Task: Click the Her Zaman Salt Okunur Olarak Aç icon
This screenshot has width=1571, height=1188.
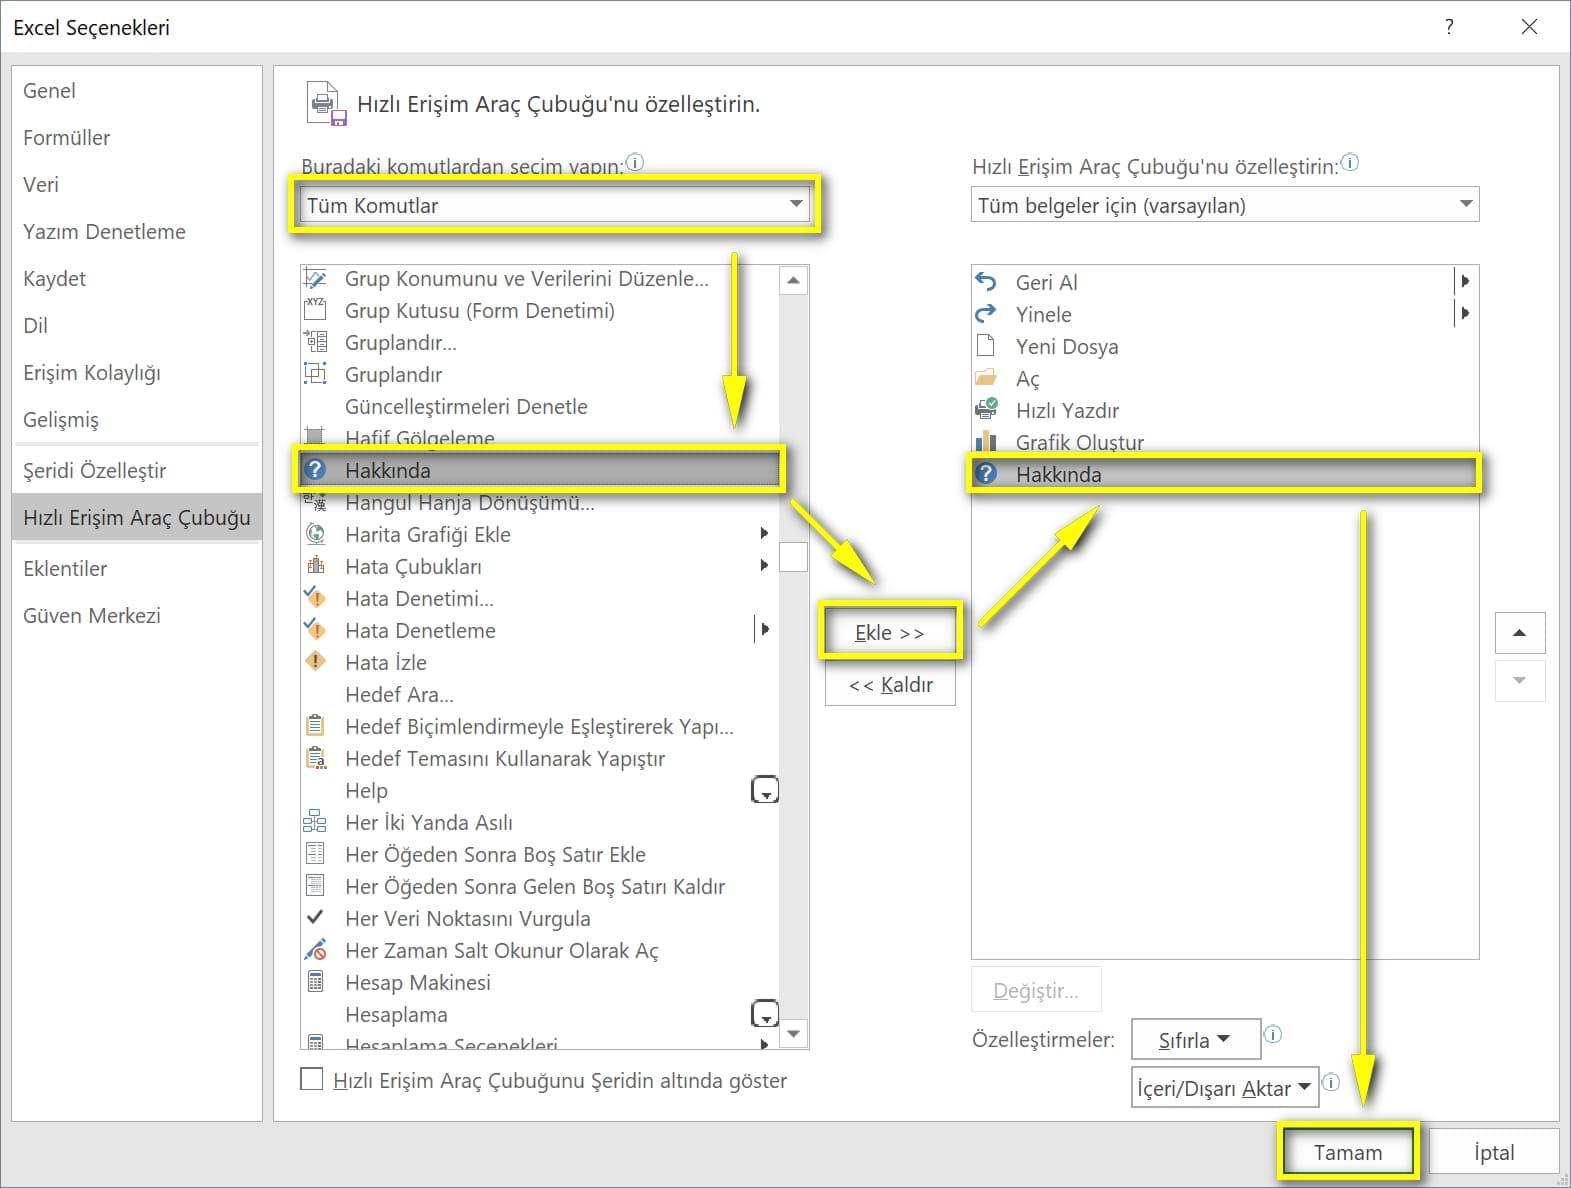Action: (x=315, y=950)
